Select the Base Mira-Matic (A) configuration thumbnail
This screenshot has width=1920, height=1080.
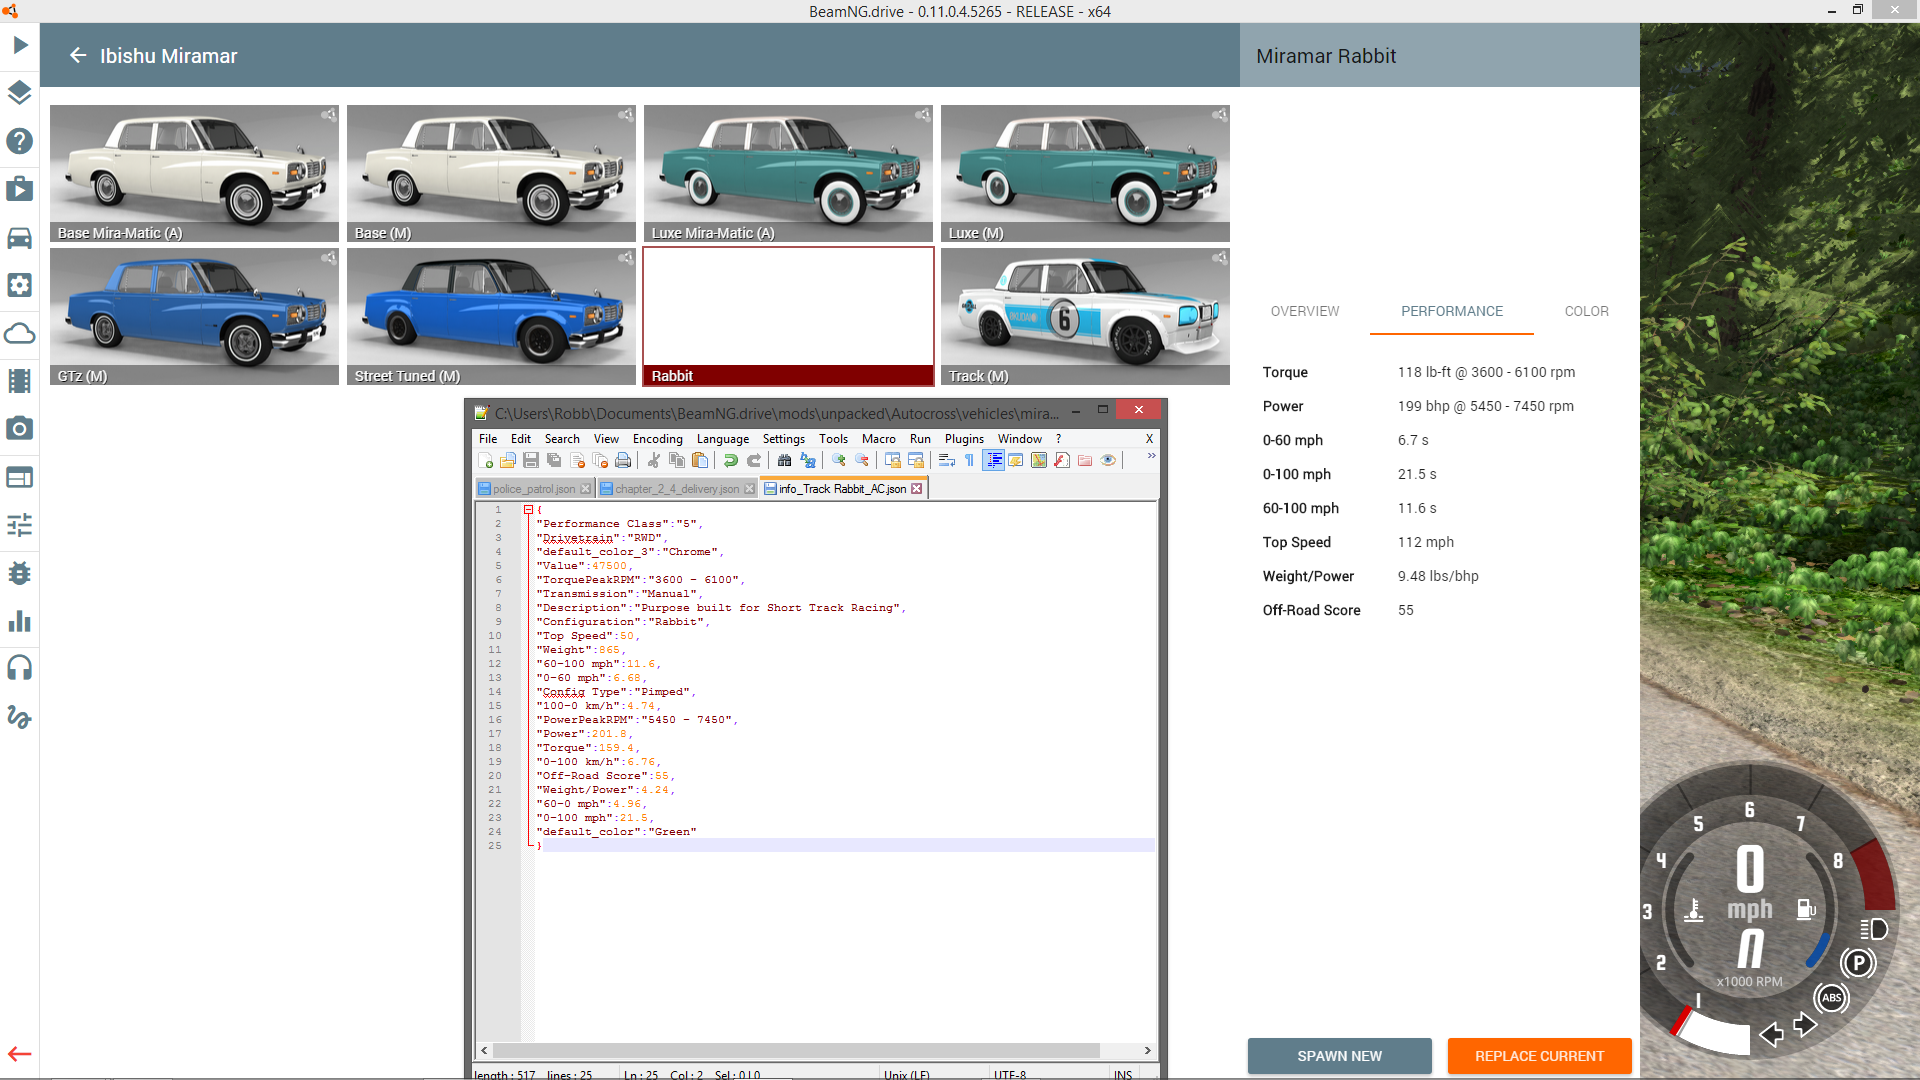194,173
